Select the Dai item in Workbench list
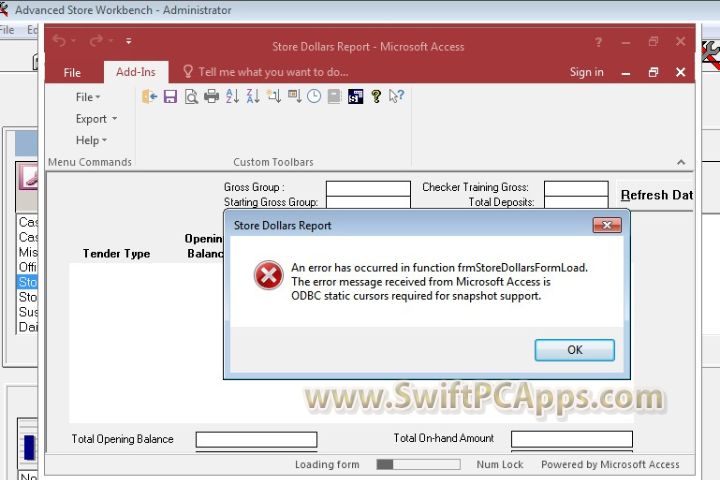Screen dimensions: 720x480 coord(28,327)
